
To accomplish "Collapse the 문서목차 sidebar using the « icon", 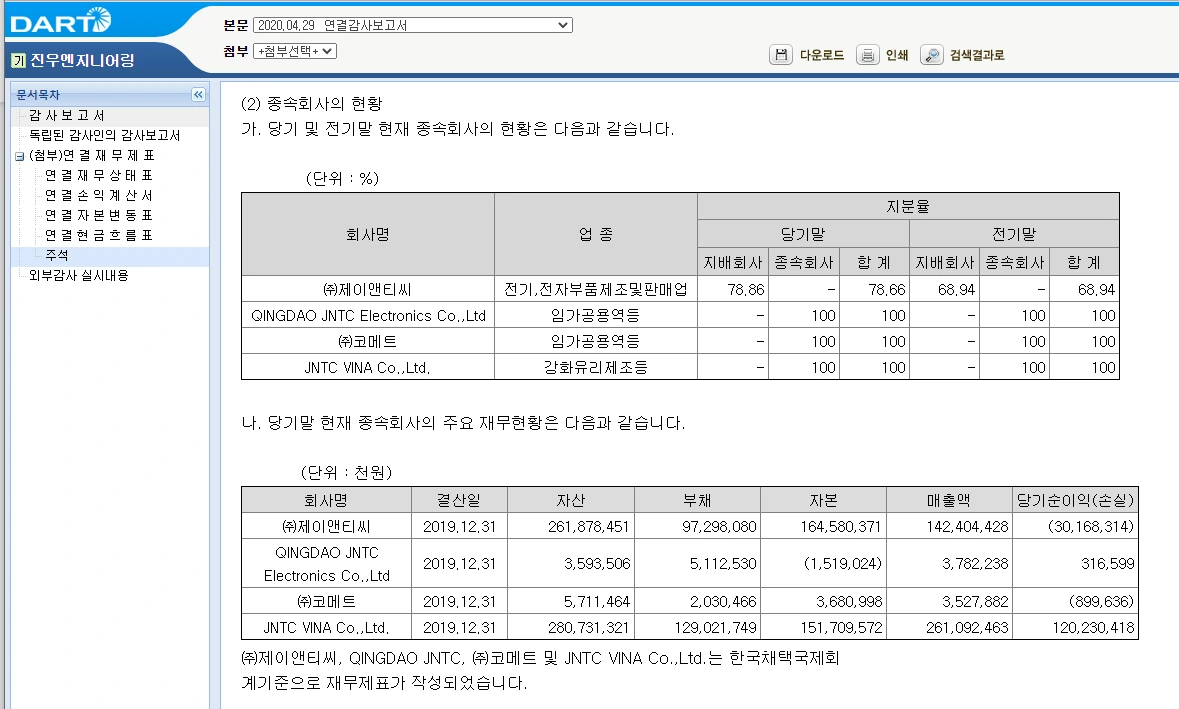I will (196, 96).
